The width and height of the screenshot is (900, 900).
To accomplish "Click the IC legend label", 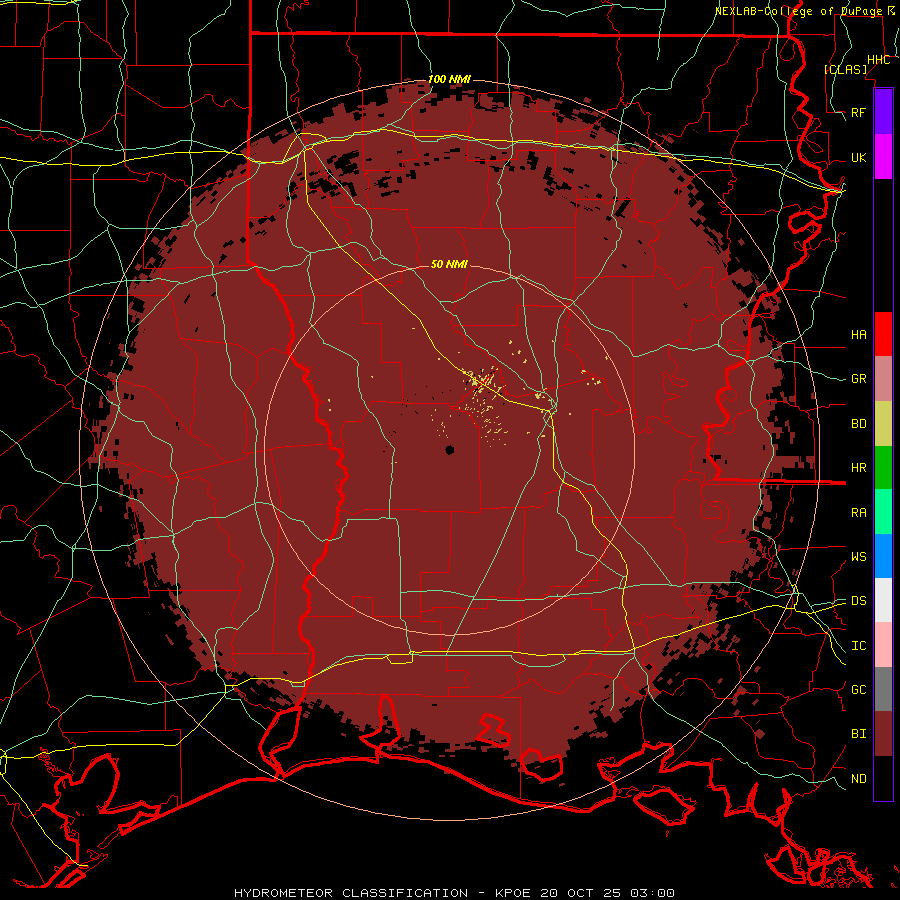I will [x=858, y=646].
